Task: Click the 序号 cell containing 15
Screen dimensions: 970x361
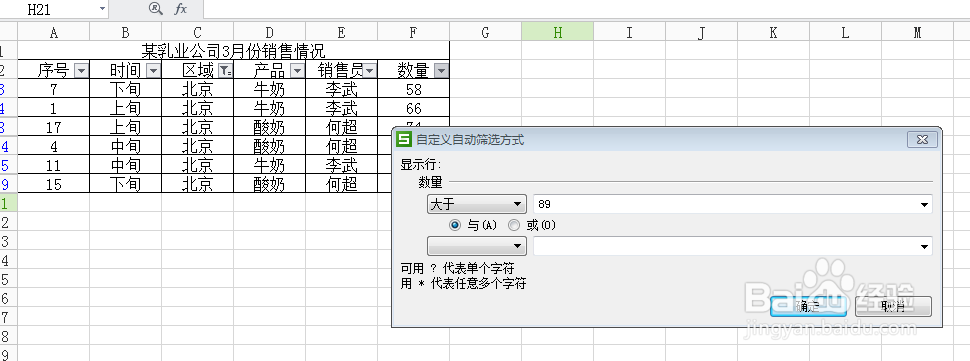Action: 54,184
